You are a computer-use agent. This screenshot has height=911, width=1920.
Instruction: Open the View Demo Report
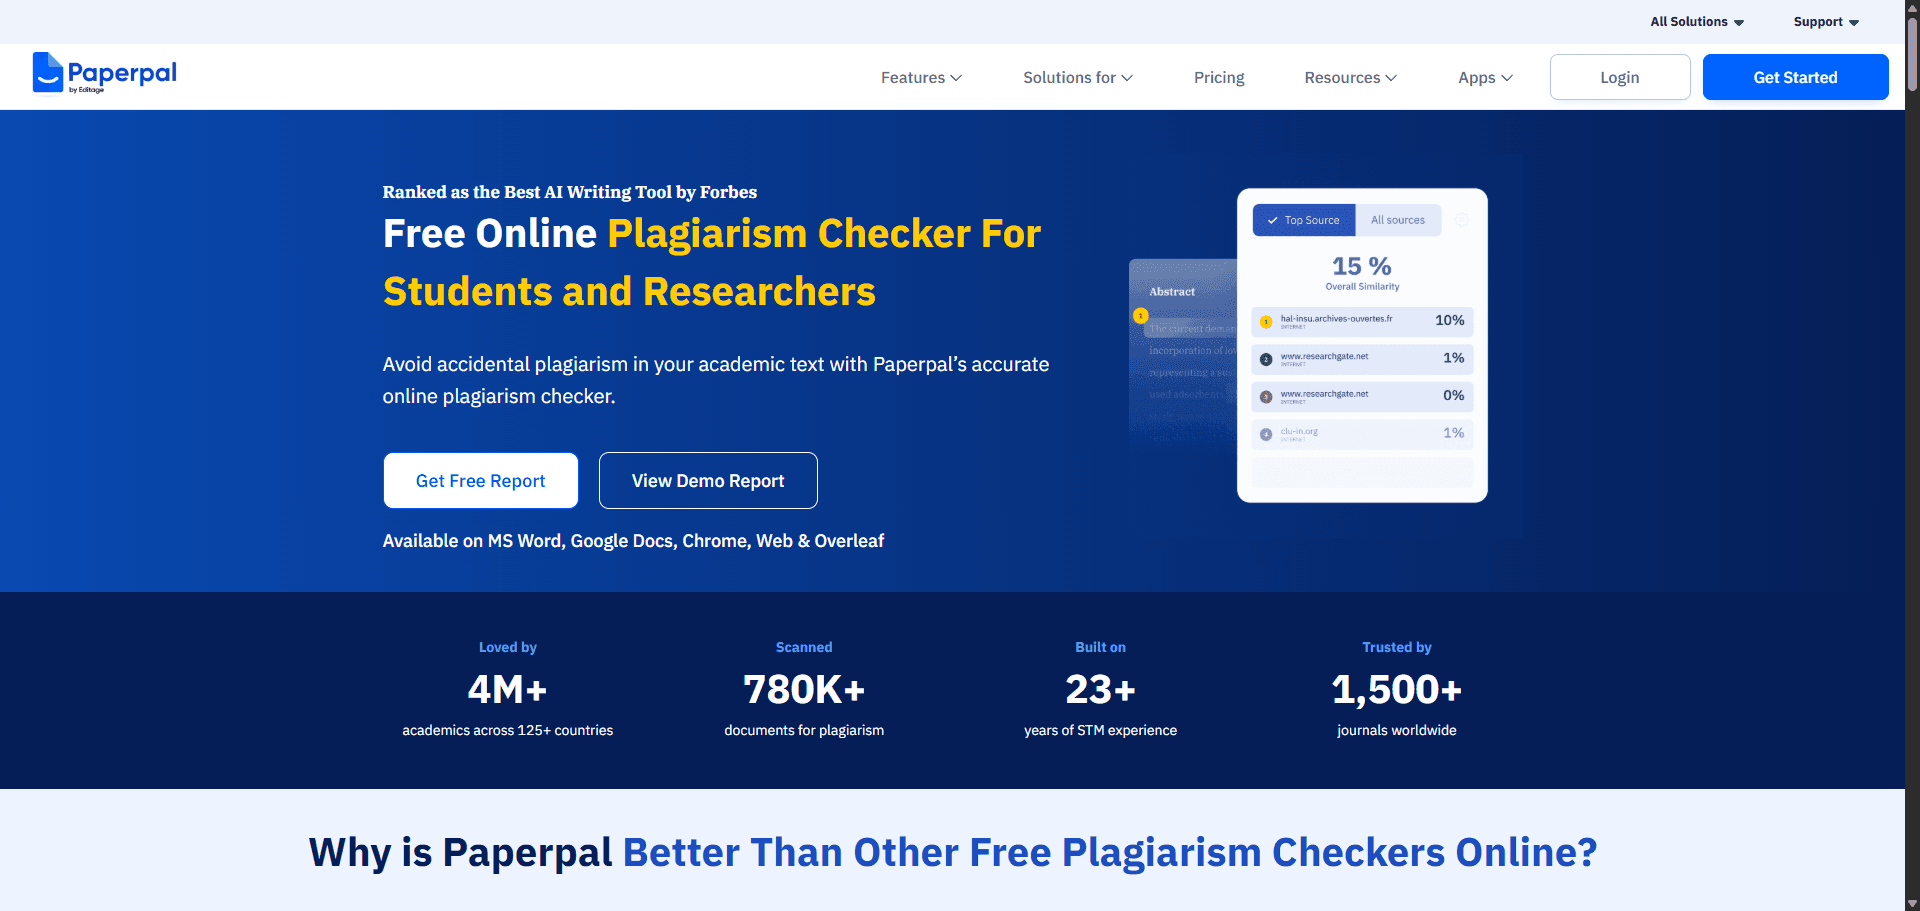pyautogui.click(x=707, y=480)
